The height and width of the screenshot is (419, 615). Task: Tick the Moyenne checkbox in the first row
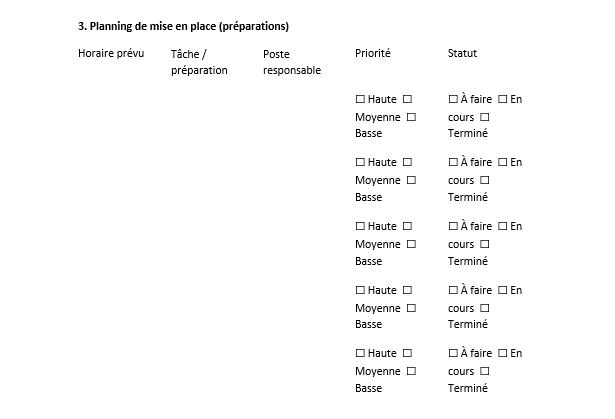[408, 99]
